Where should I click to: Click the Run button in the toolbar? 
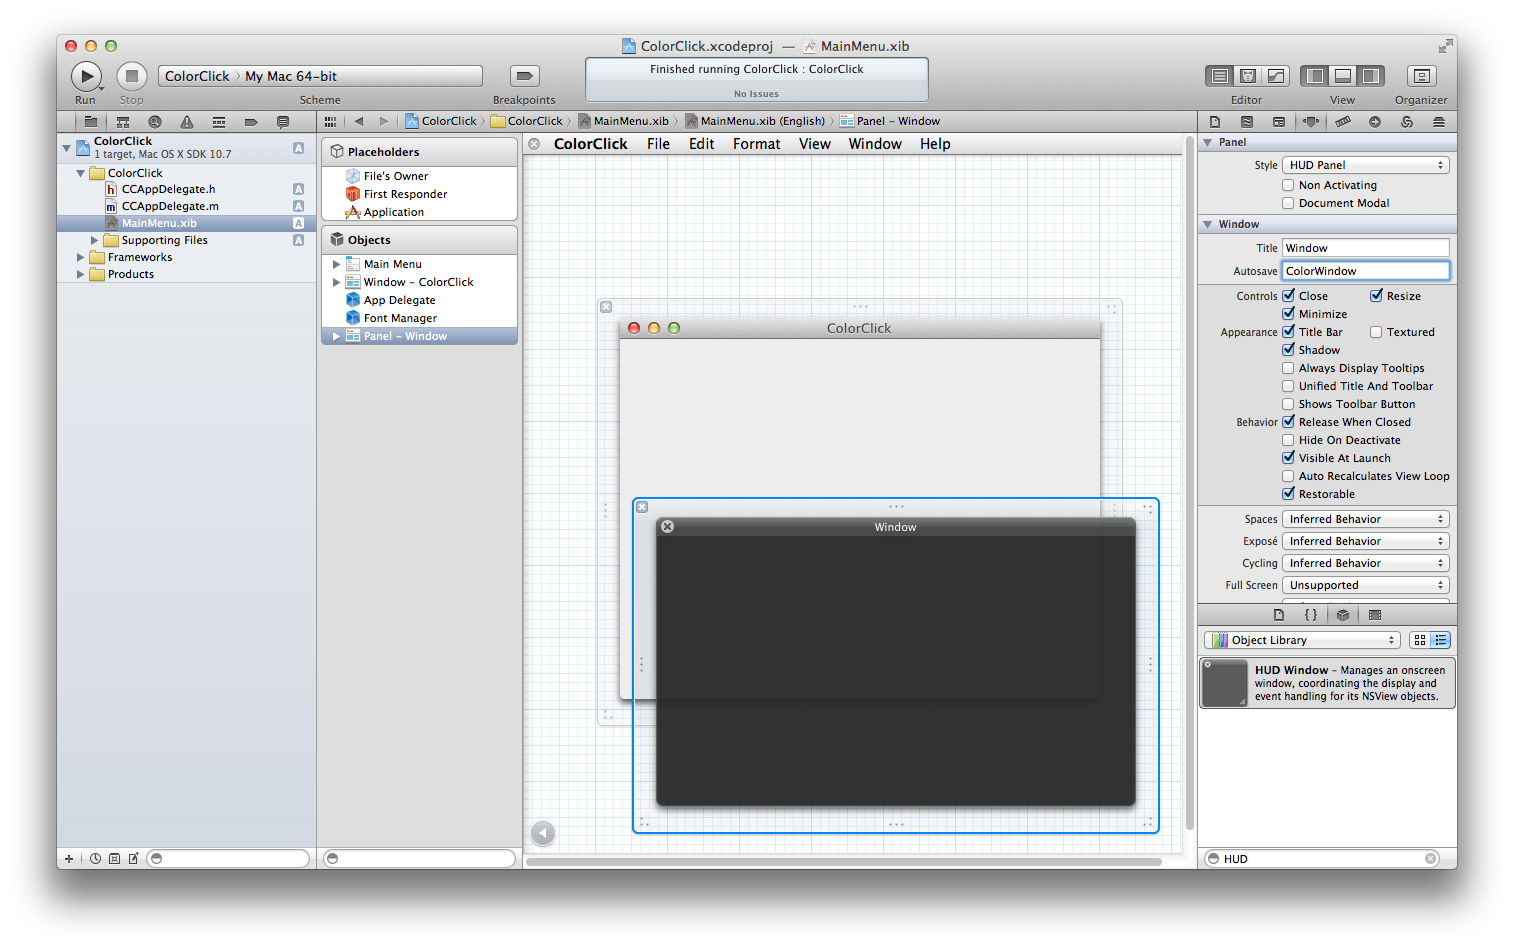coord(86,76)
